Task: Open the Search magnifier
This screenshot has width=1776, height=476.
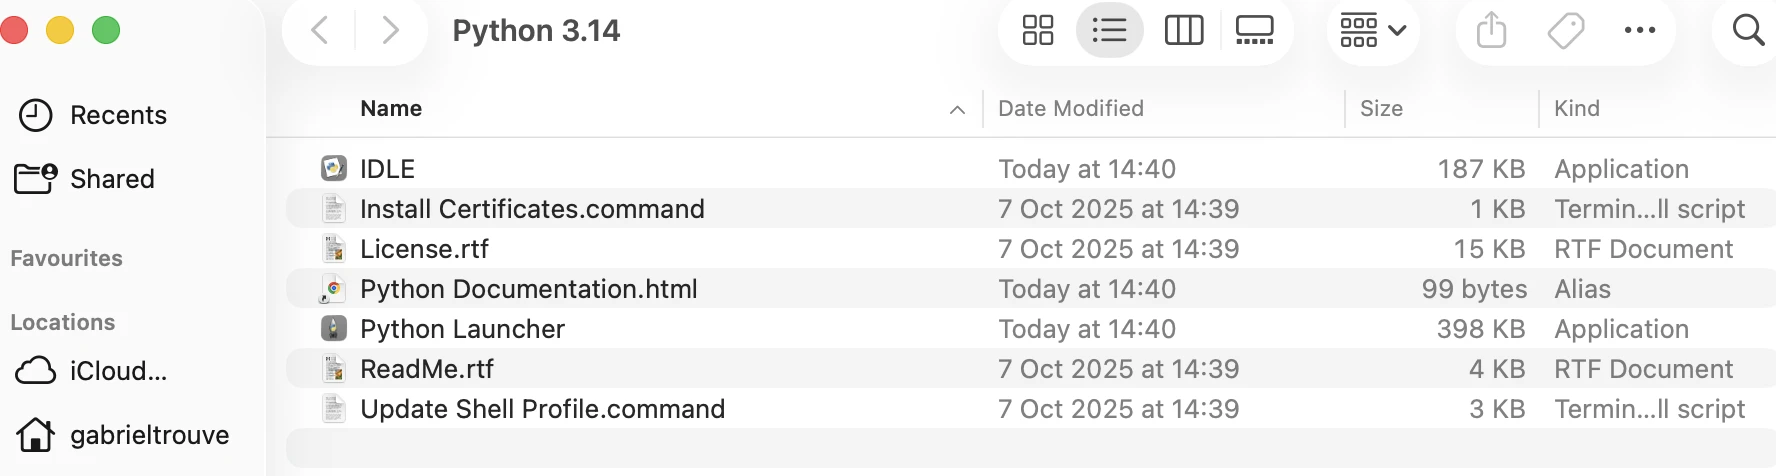Action: (x=1748, y=31)
